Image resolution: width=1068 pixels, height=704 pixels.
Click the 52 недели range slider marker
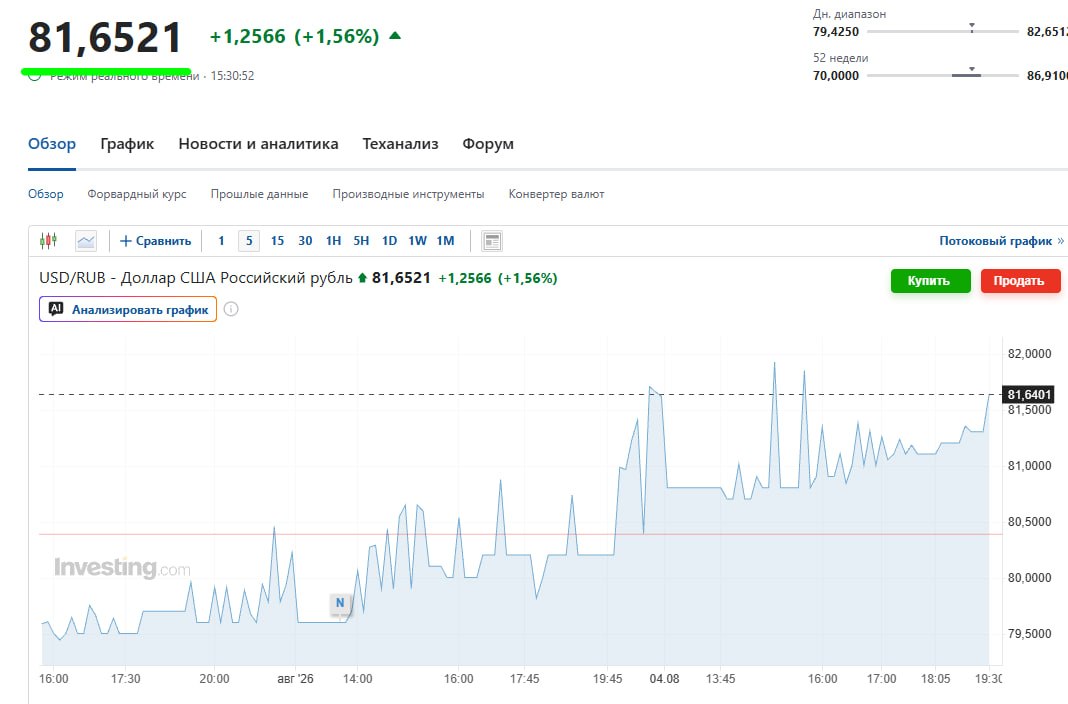(972, 69)
